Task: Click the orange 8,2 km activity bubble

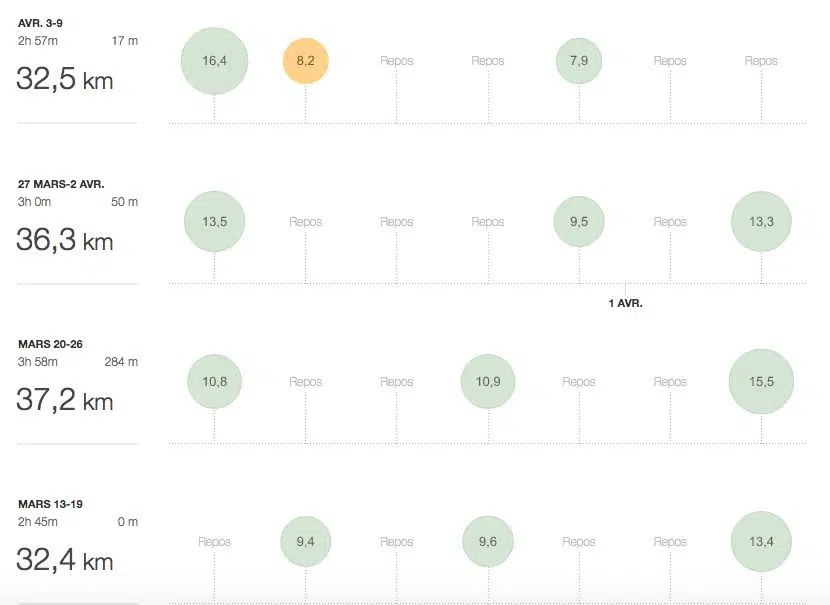Action: point(305,61)
